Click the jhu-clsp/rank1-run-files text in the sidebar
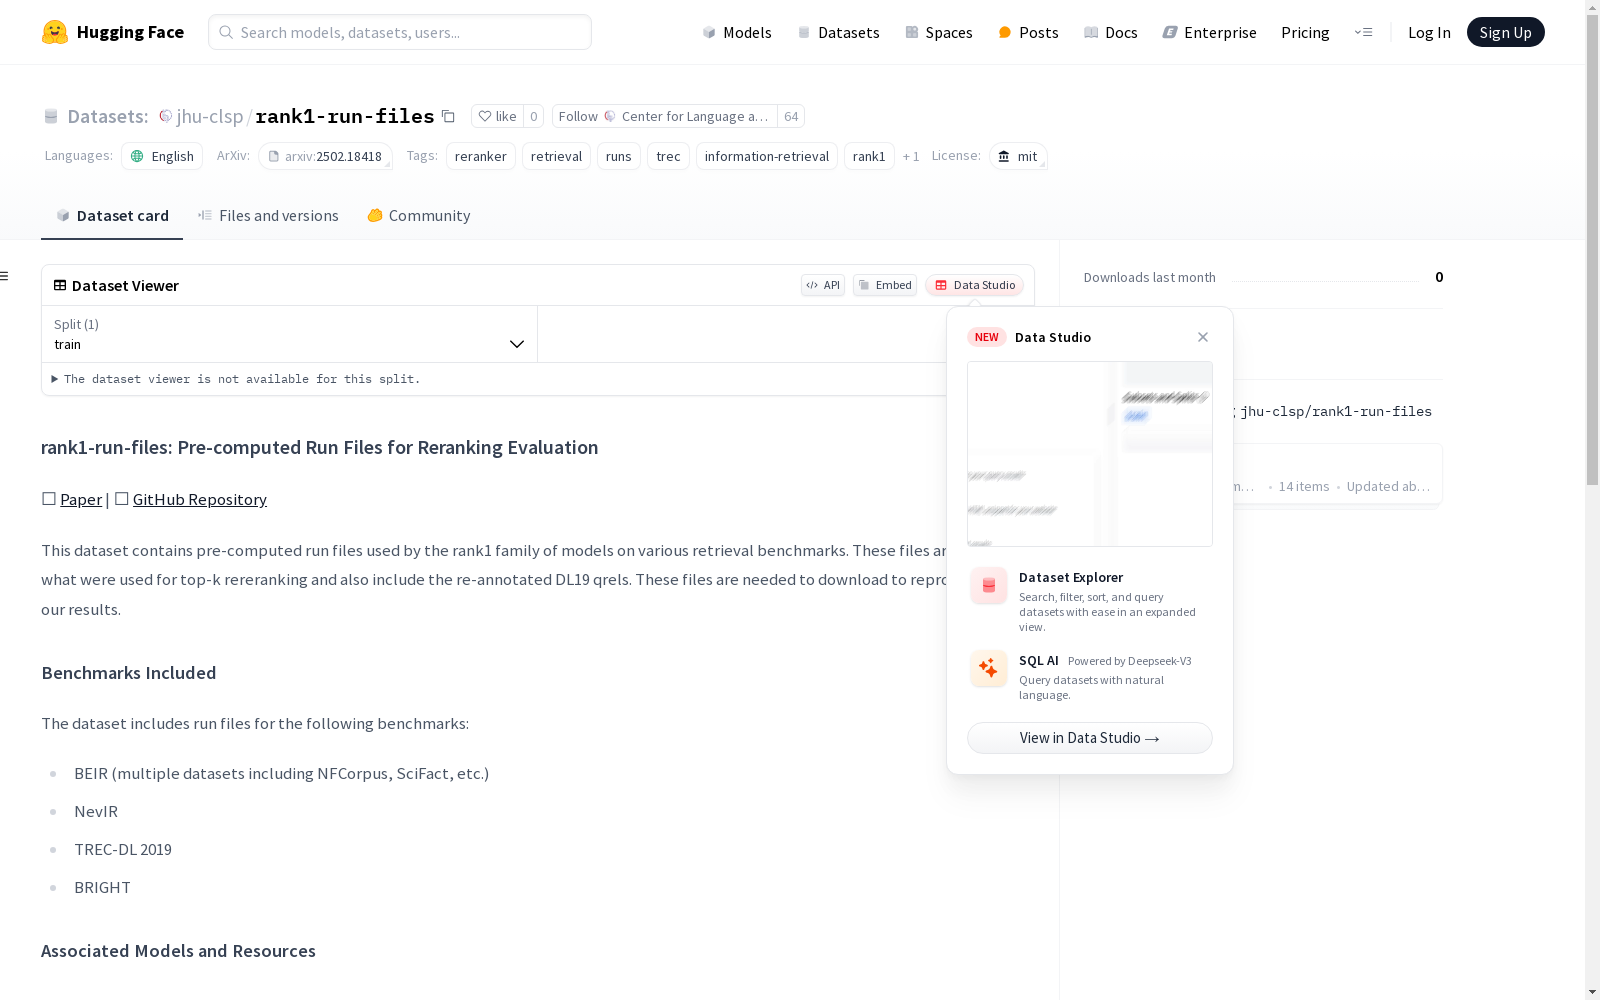This screenshot has width=1600, height=1000. click(x=1336, y=411)
